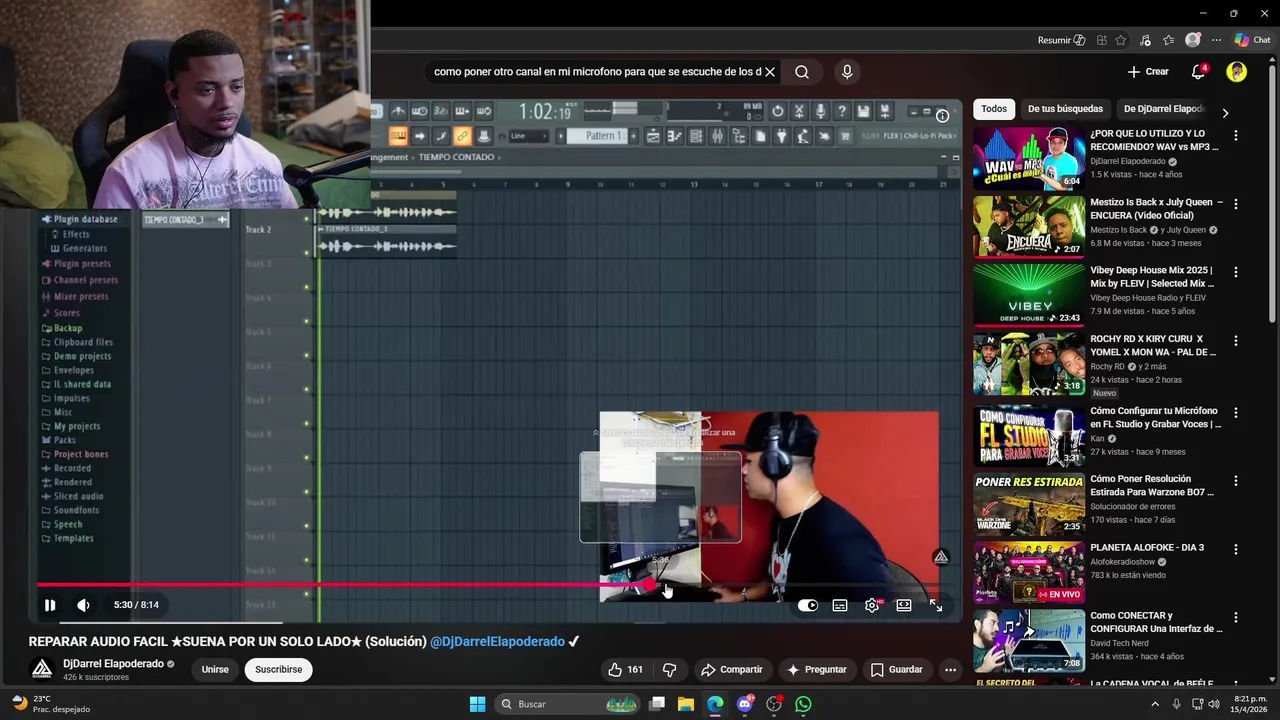The width and height of the screenshot is (1280, 720).
Task: Open options for the WAV vs MP3 video
Action: tap(1236, 136)
